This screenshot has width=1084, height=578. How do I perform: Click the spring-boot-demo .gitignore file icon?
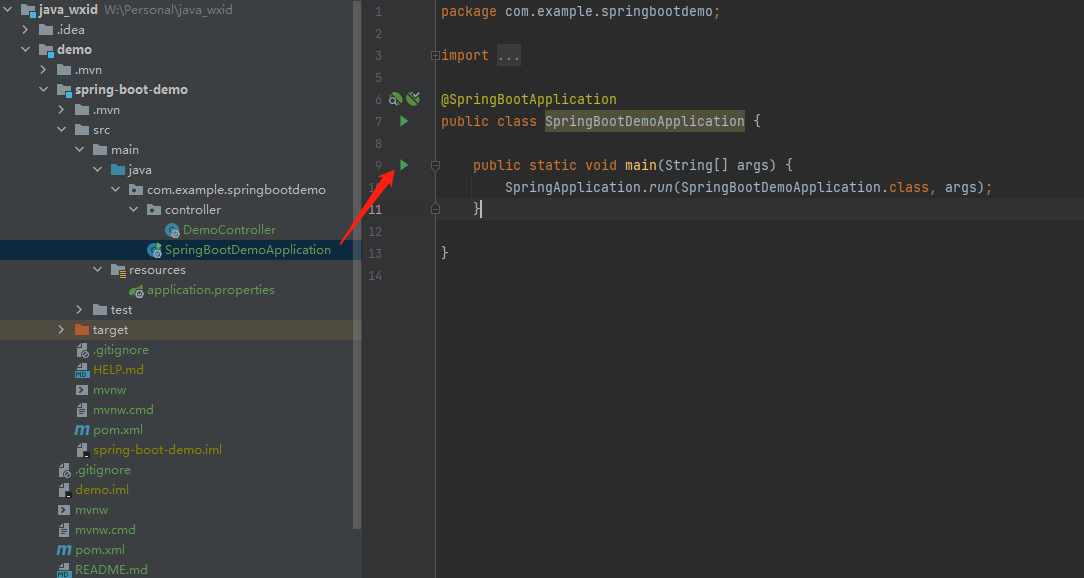(82, 351)
